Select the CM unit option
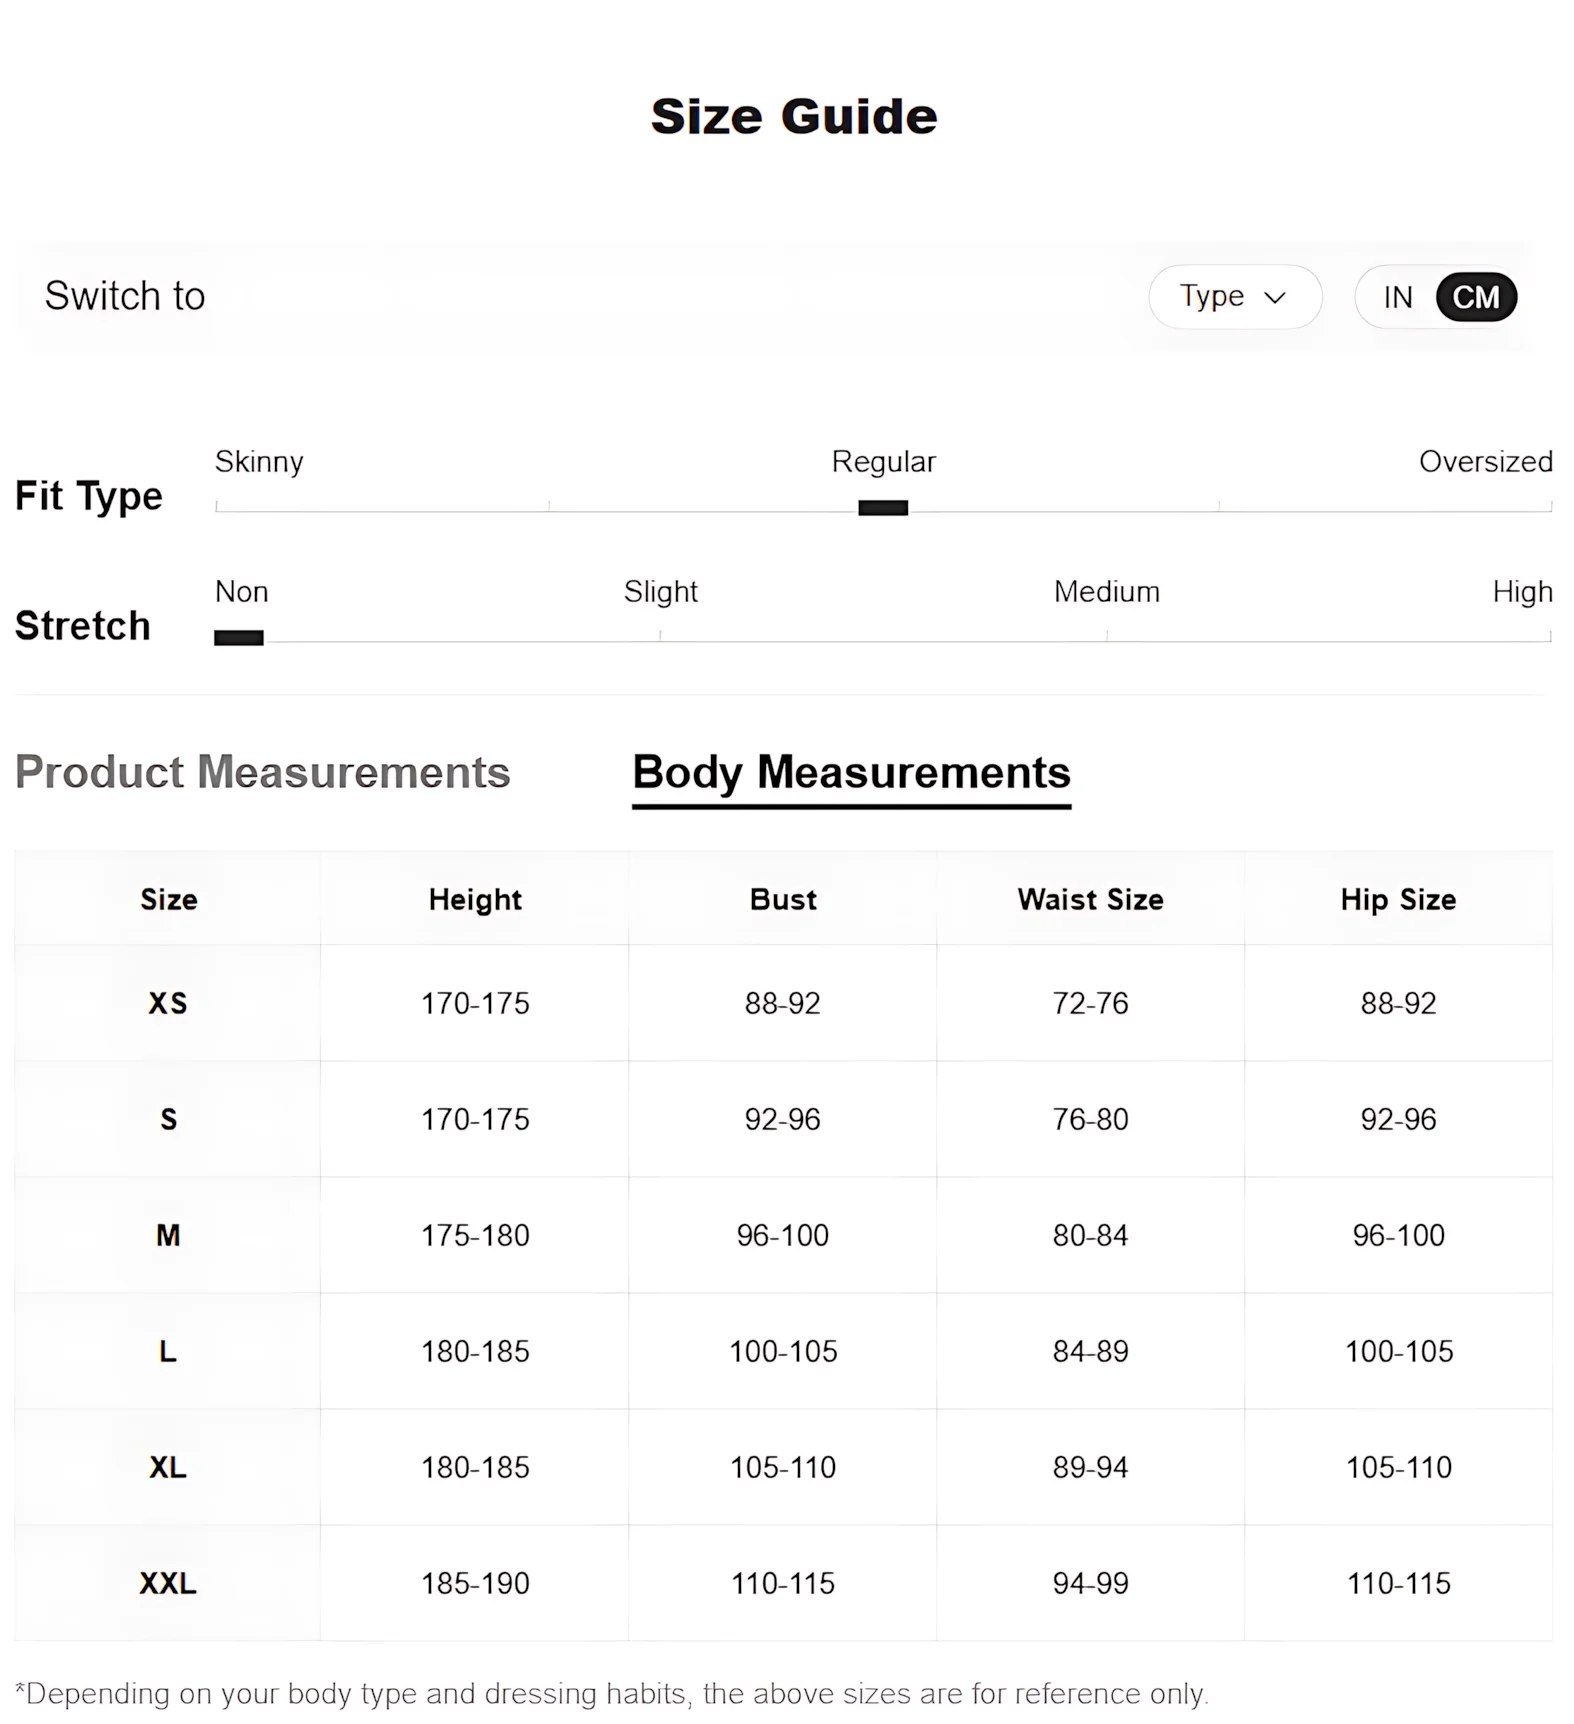 click(x=1475, y=298)
